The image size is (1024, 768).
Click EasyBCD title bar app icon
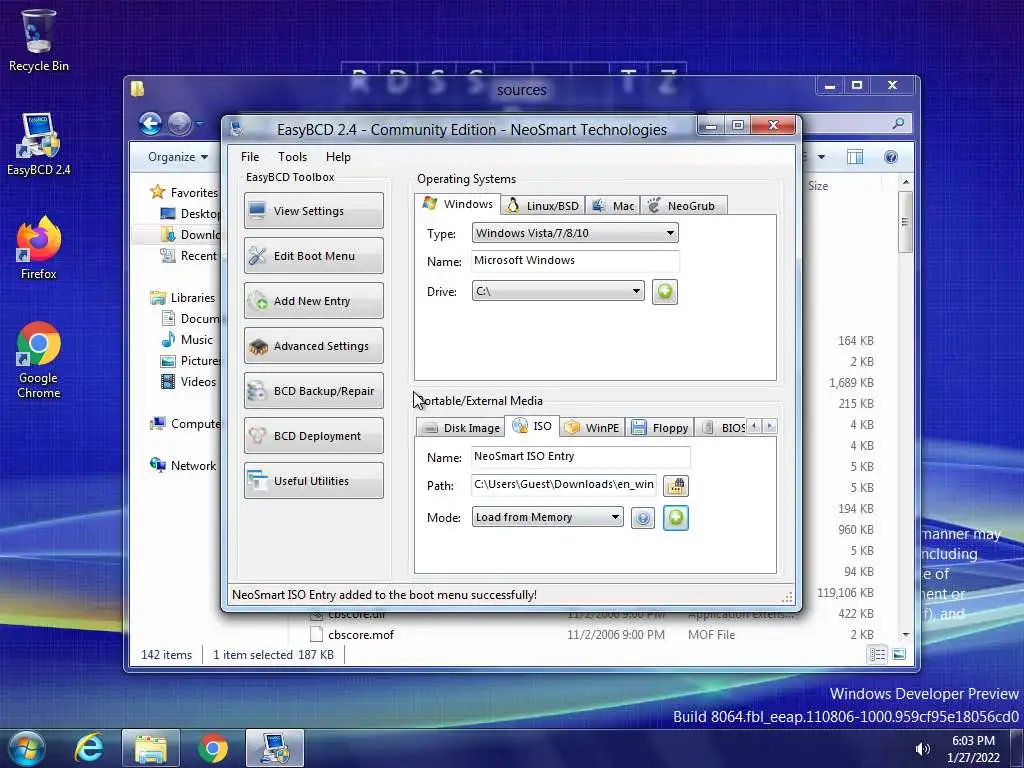point(237,129)
